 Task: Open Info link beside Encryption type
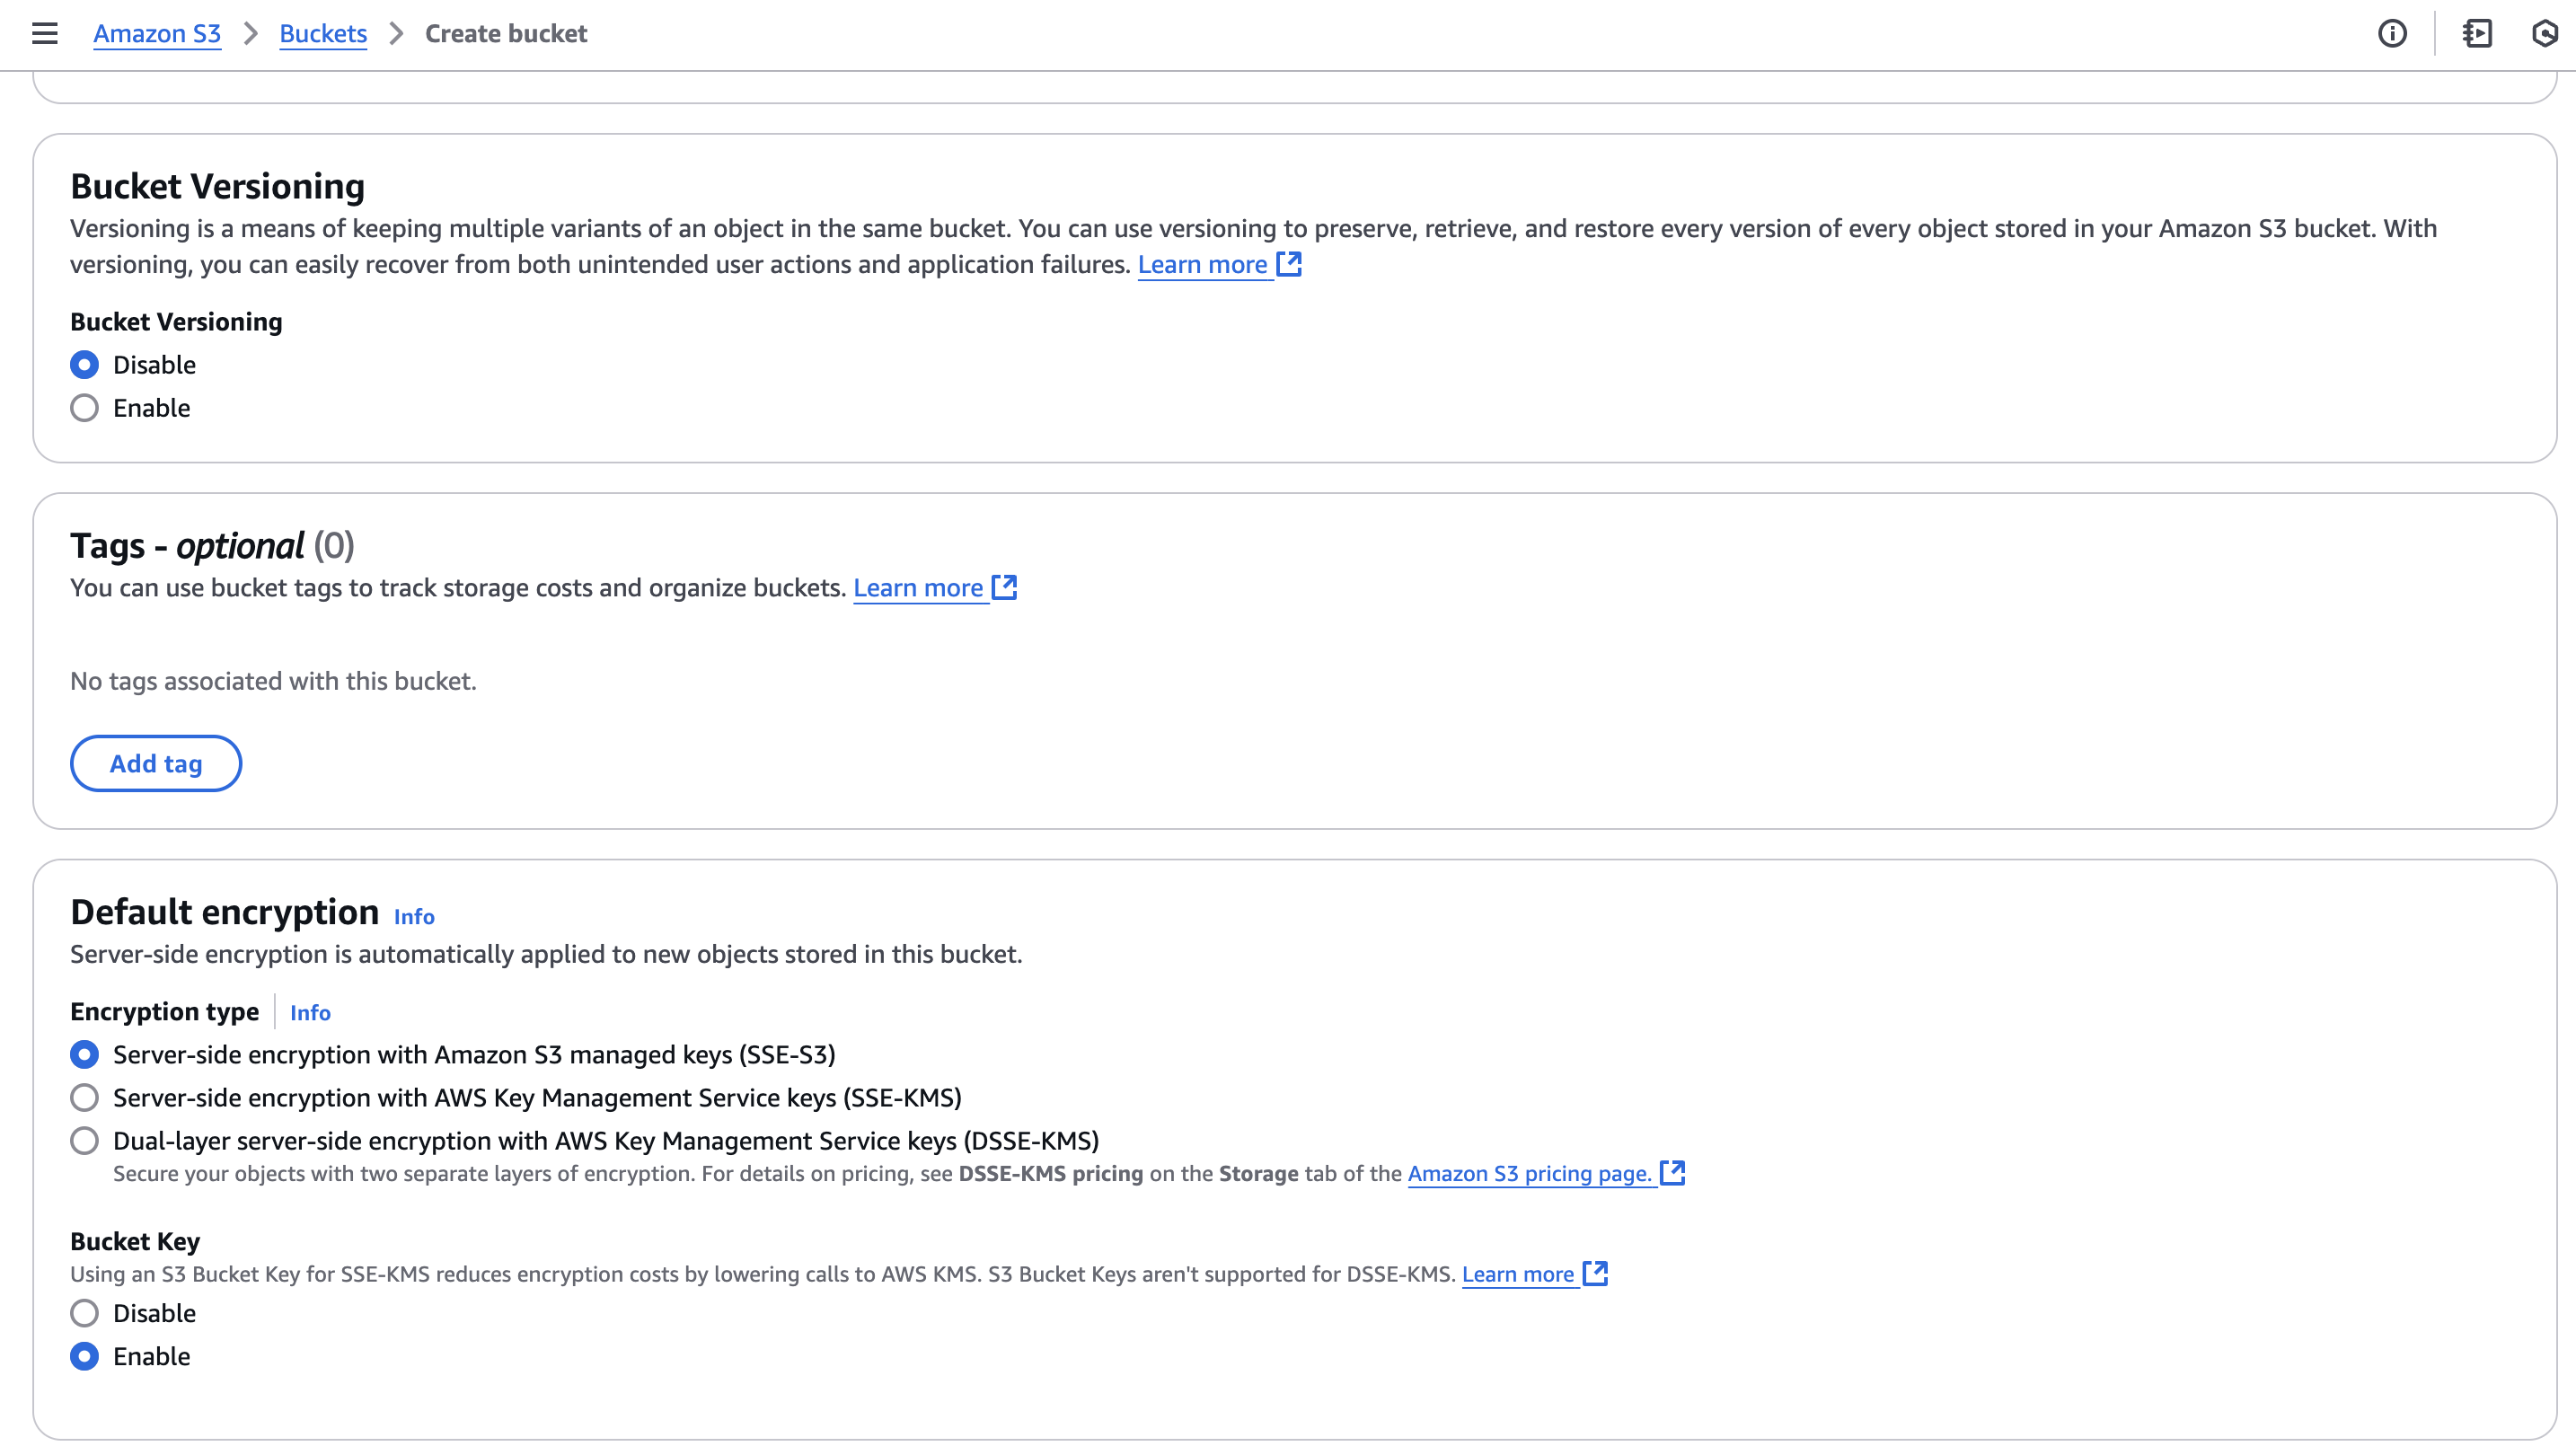tap(310, 1013)
